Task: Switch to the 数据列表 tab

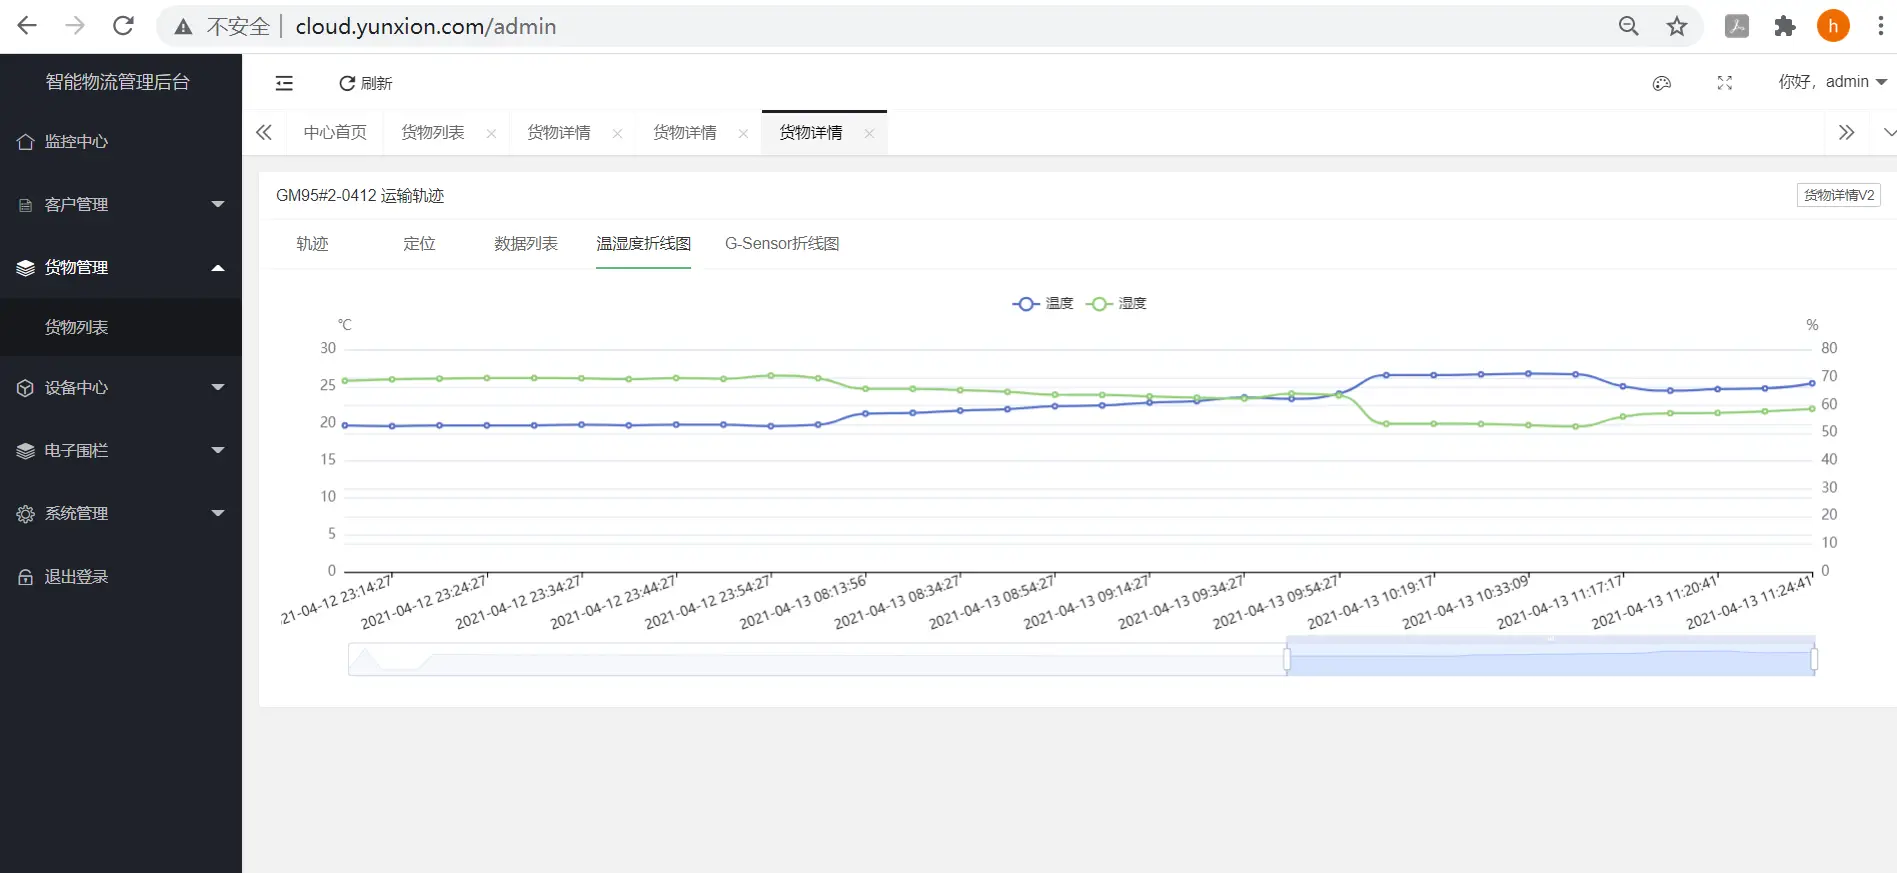Action: click(525, 244)
